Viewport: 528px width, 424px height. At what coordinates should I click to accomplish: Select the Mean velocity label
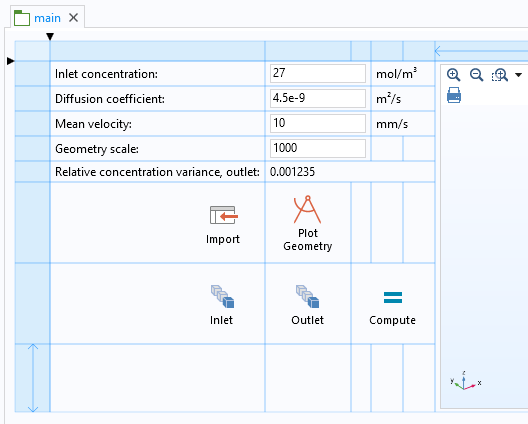[93, 124]
